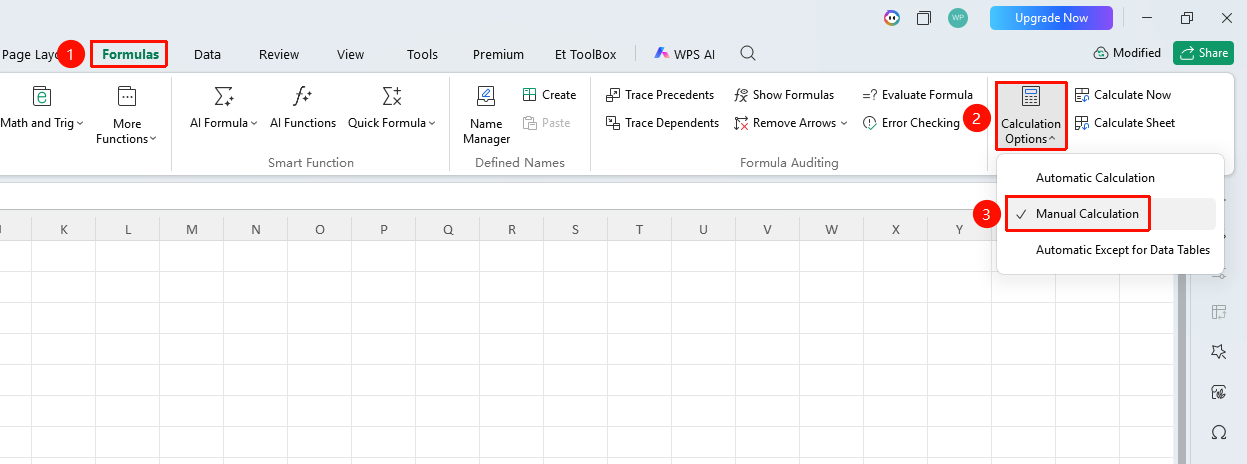The width and height of the screenshot is (1247, 464).
Task: Switch to the Data tab
Action: click(x=207, y=54)
